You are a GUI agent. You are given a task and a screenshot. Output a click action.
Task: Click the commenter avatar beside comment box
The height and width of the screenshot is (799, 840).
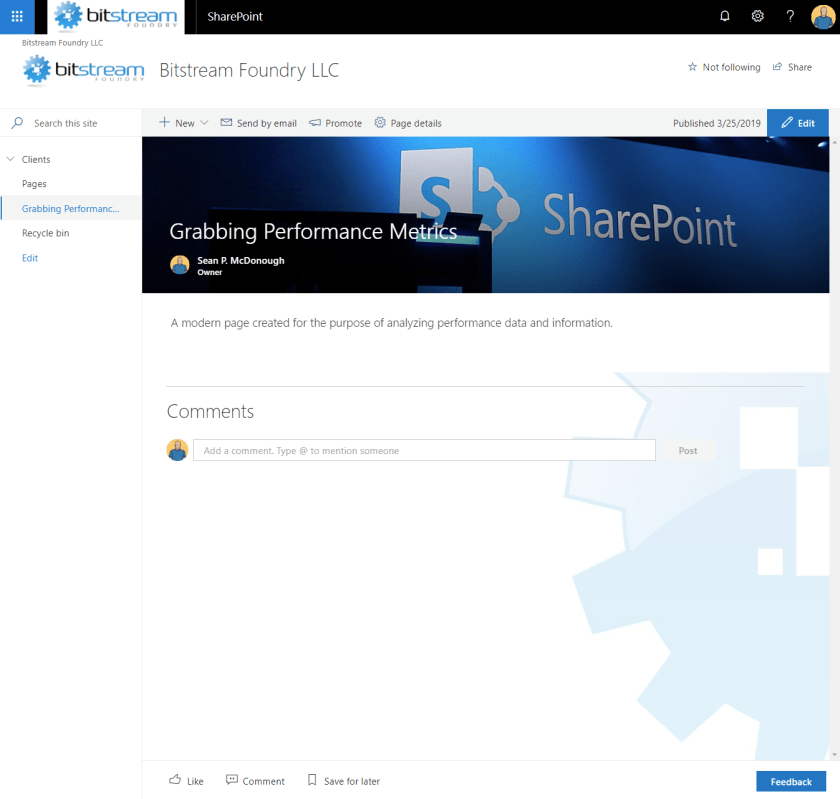[x=177, y=450]
